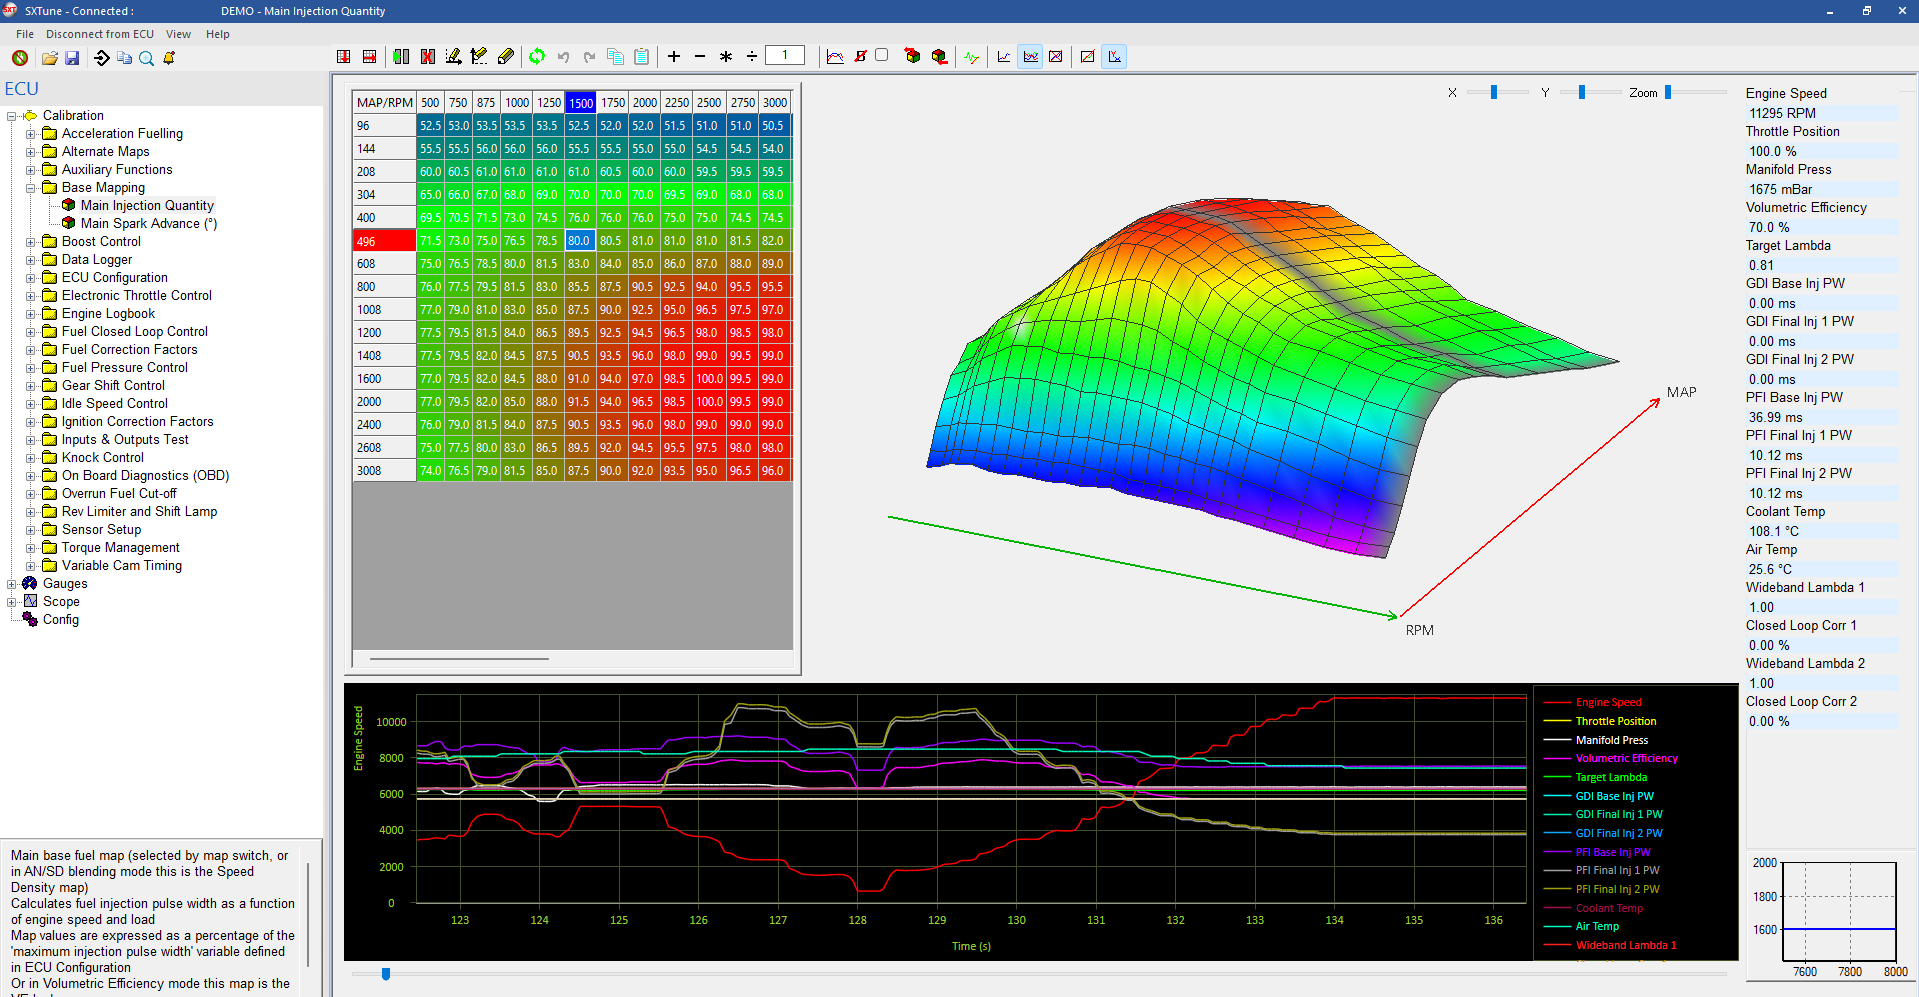Click the magnifier search toolbar icon
The image size is (1919, 997).
[146, 58]
